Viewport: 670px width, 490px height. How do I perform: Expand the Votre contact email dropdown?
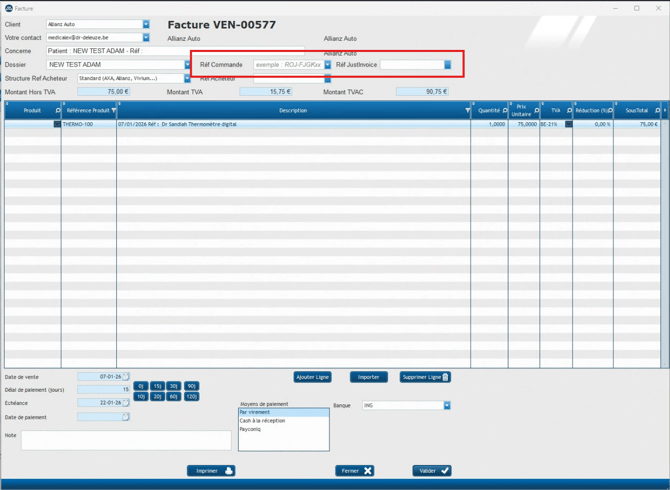[145, 38]
